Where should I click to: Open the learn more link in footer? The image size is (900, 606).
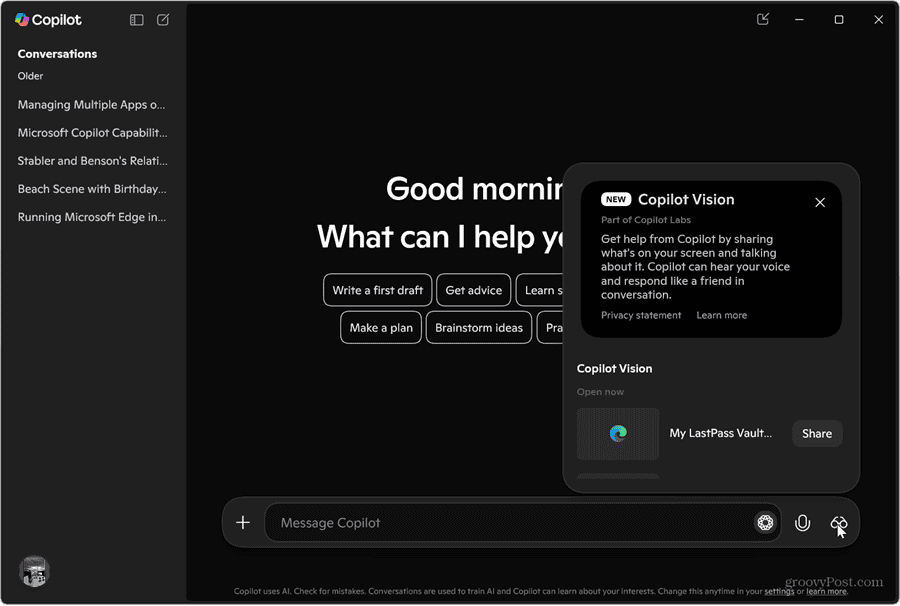tap(827, 591)
